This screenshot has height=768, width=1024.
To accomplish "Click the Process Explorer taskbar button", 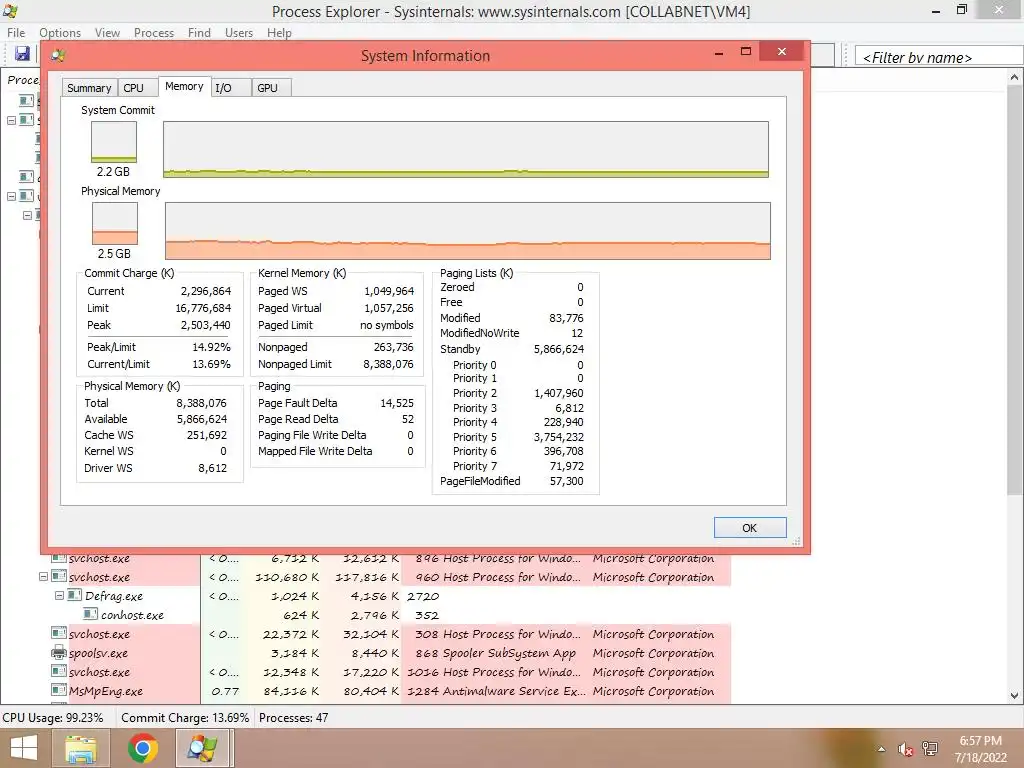I will tap(203, 748).
